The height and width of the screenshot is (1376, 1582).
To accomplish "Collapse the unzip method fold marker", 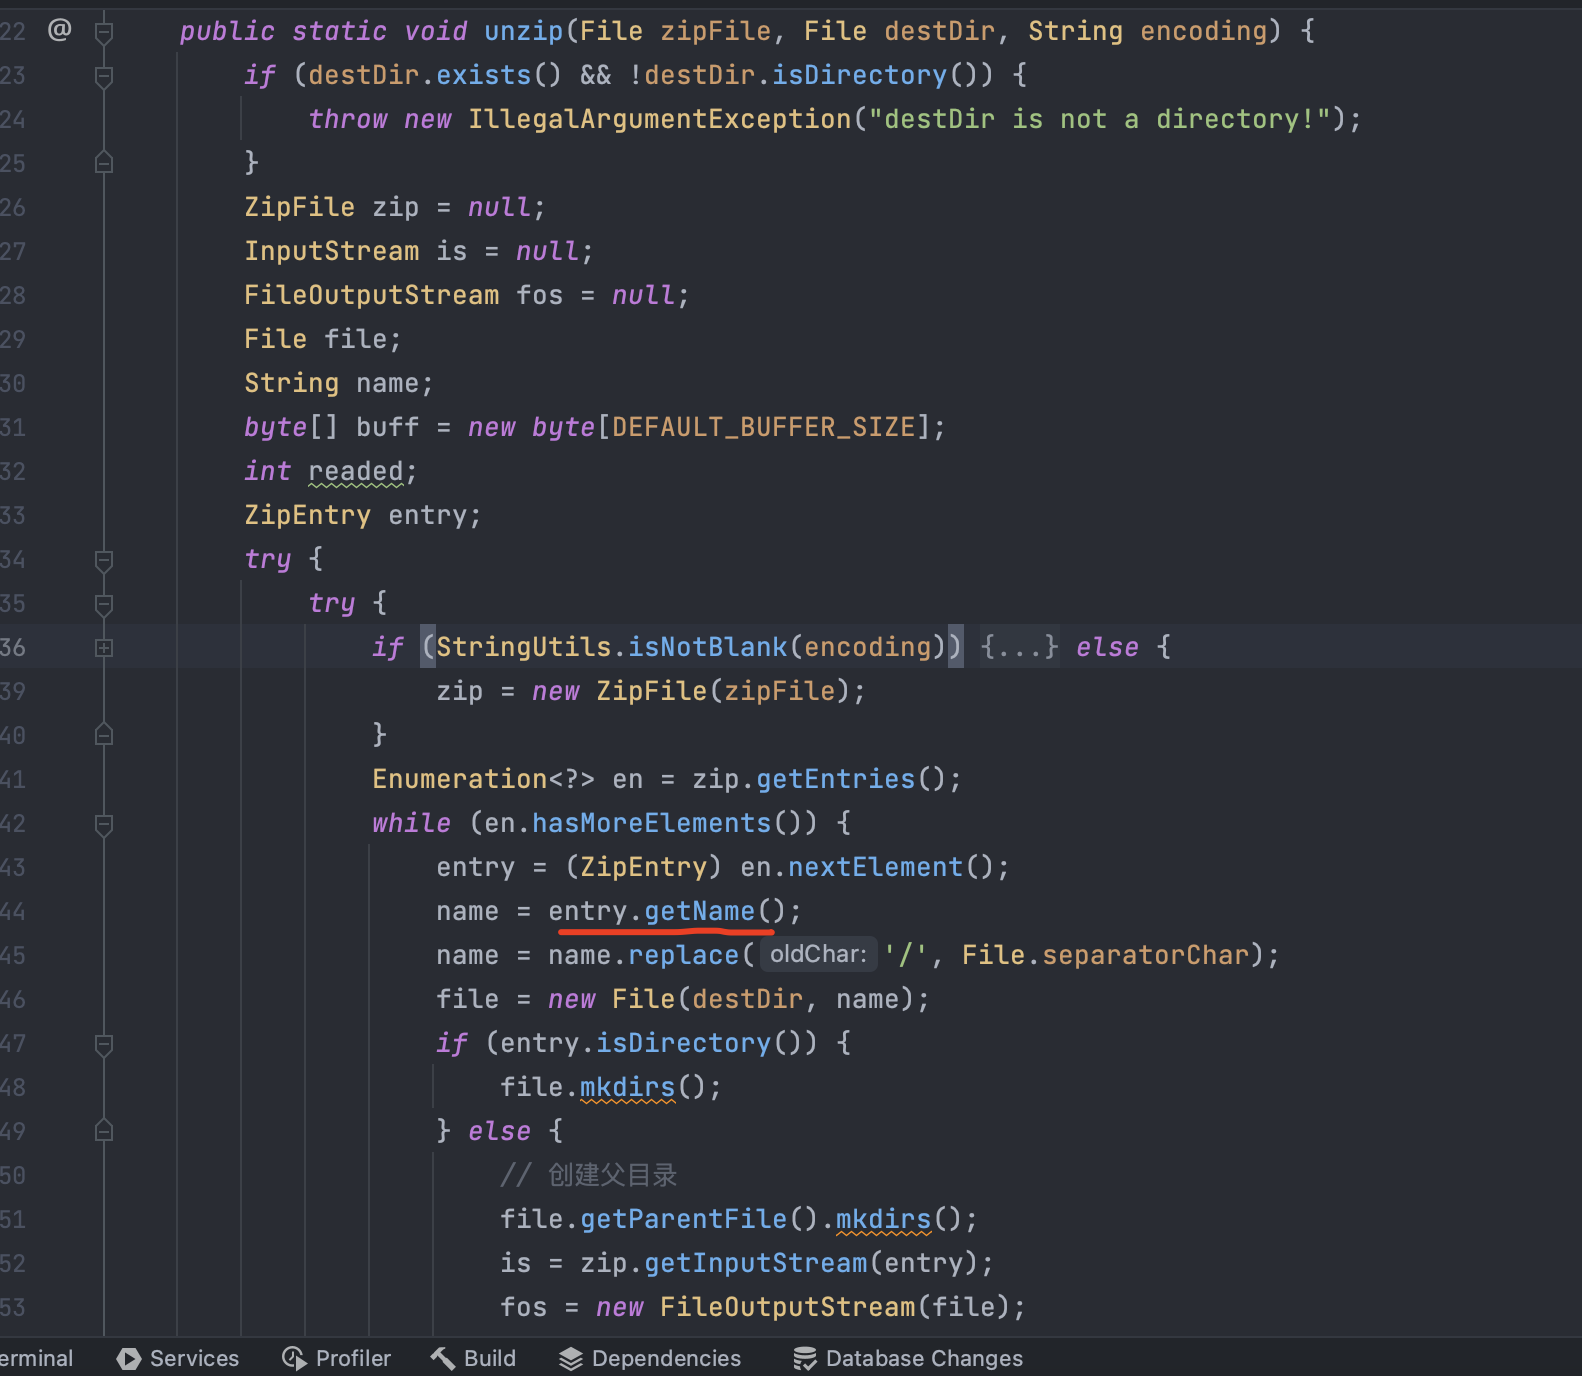I will 104,32.
